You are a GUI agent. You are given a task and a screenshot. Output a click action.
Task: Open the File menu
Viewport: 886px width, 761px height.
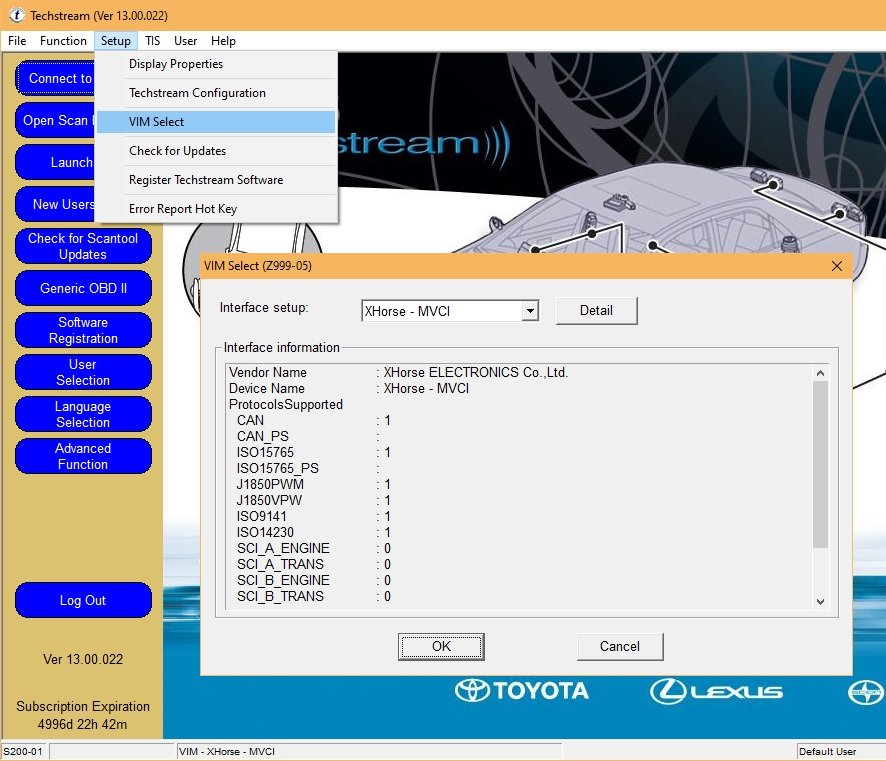pos(17,41)
